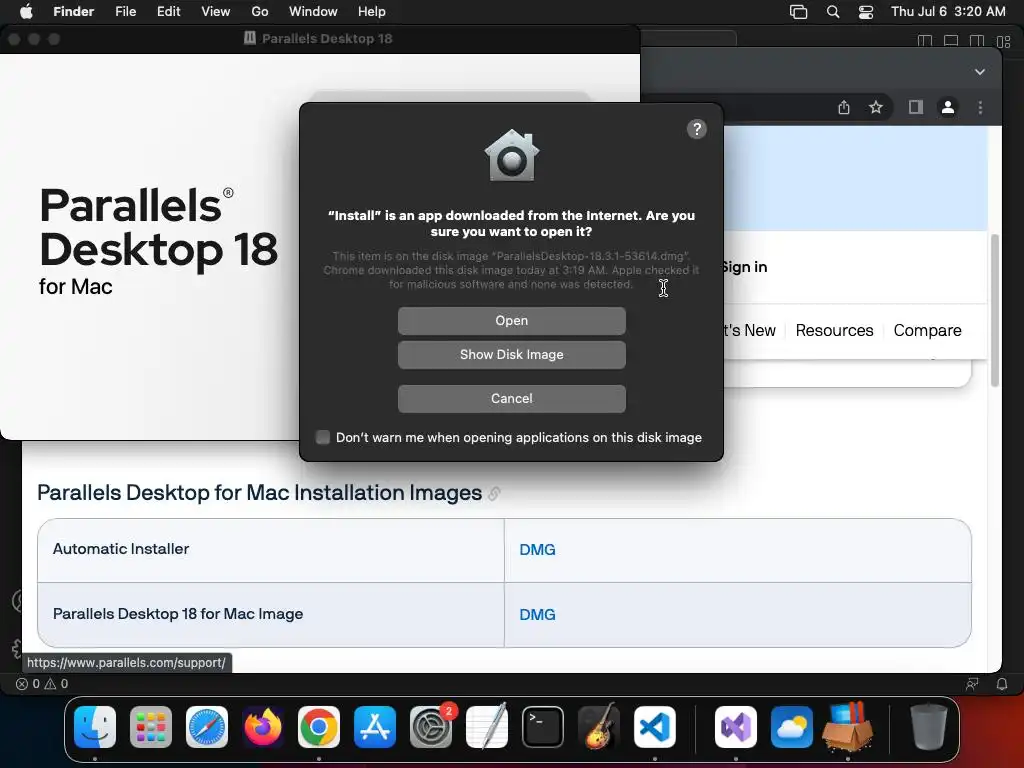Image resolution: width=1024 pixels, height=768 pixels.
Task: Click the VS Code feedback icon in the status bar
Action: click(x=972, y=684)
